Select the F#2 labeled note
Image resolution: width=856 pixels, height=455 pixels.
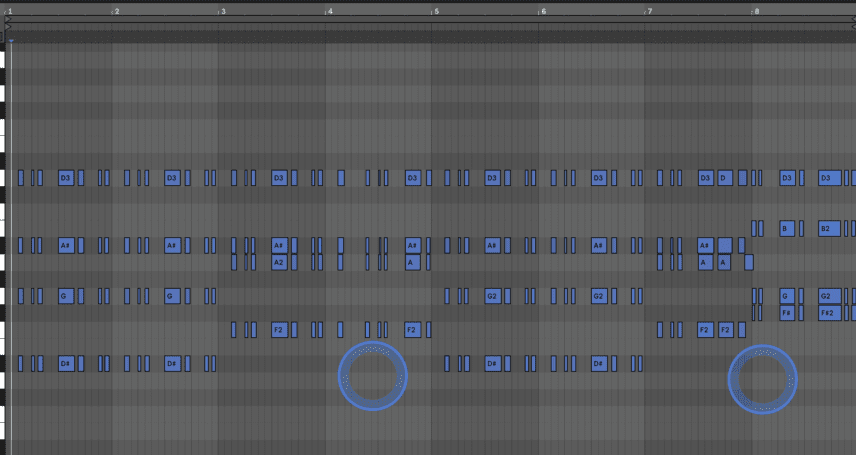829,313
